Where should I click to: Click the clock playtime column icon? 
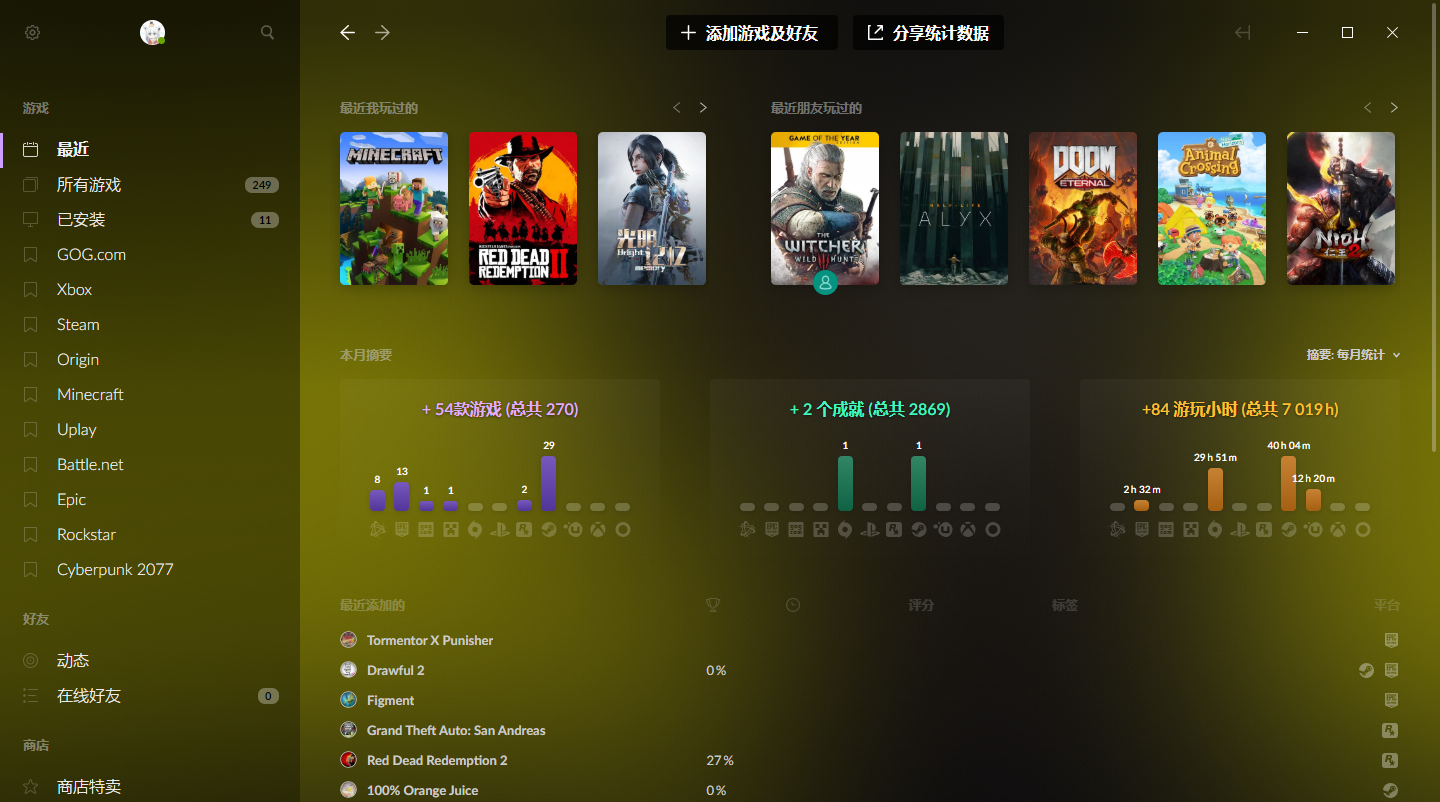pos(793,605)
